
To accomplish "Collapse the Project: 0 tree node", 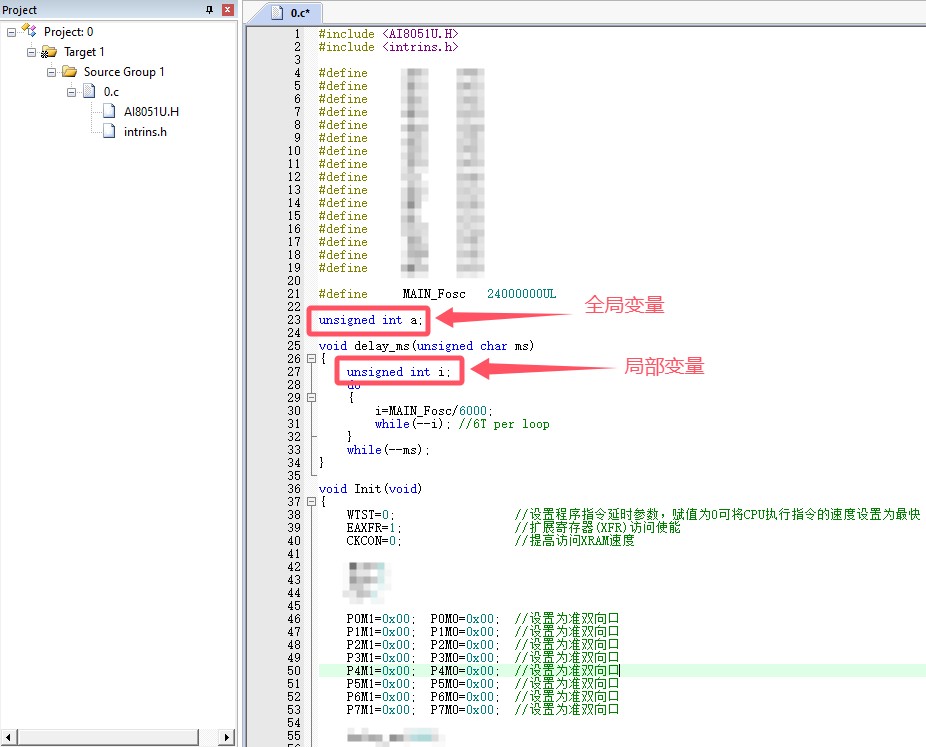I will [x=11, y=32].
